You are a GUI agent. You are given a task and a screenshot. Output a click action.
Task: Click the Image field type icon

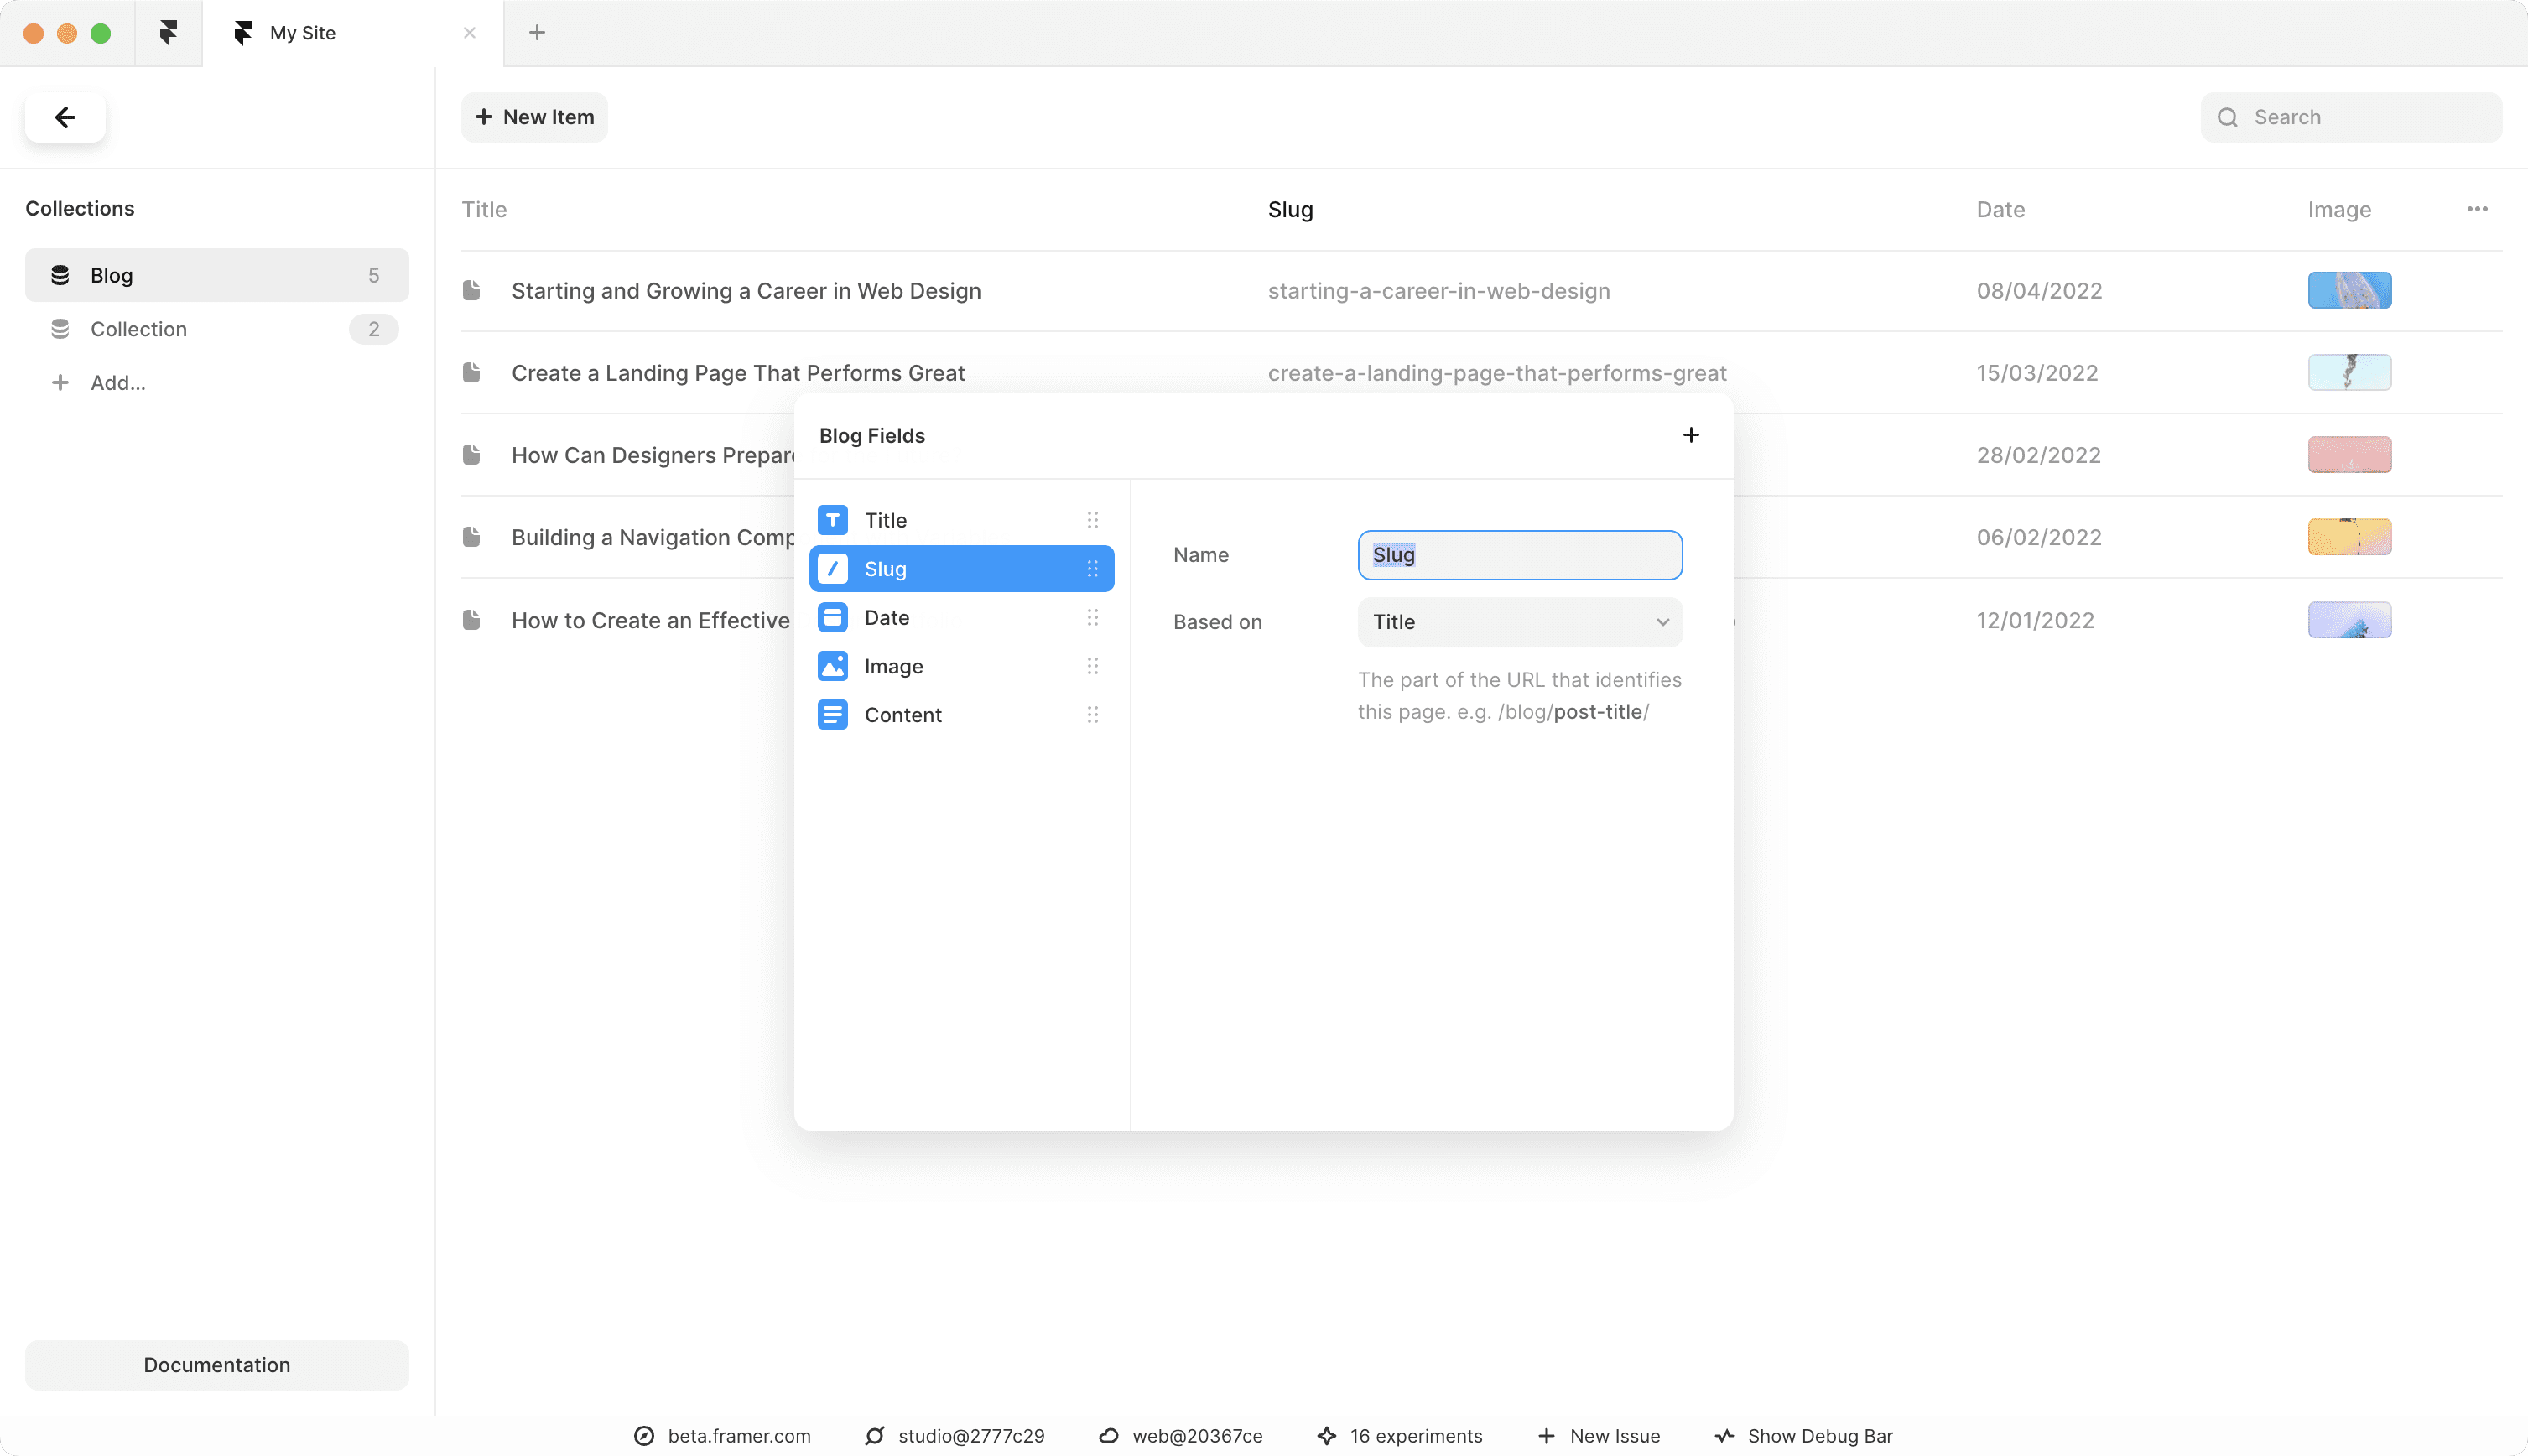click(x=832, y=666)
